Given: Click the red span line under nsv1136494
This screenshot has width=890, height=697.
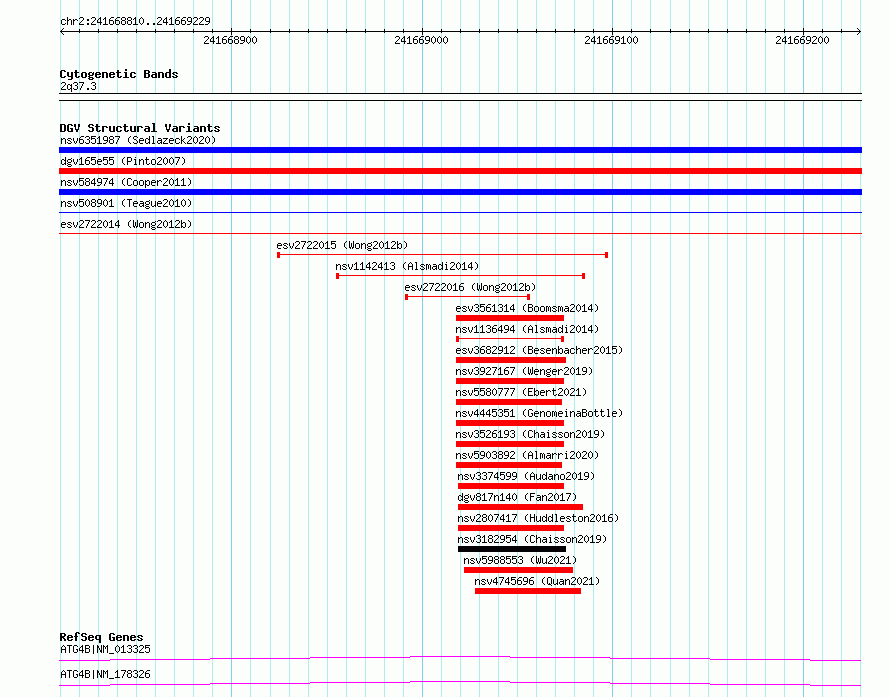Looking at the screenshot, I should pos(510,339).
